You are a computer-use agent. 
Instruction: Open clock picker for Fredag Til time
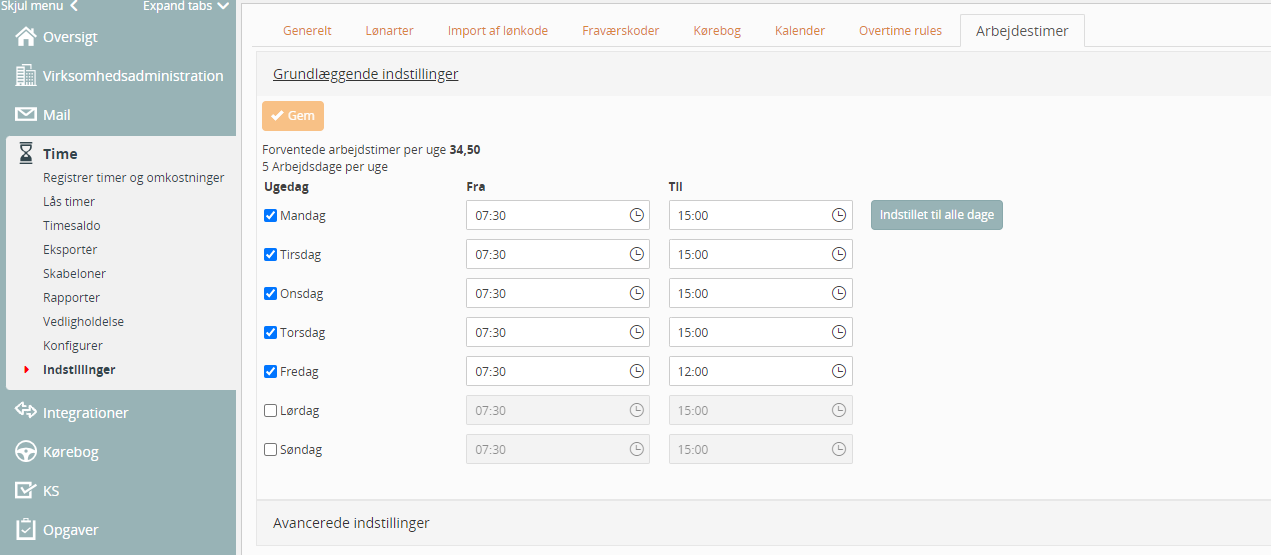point(838,371)
